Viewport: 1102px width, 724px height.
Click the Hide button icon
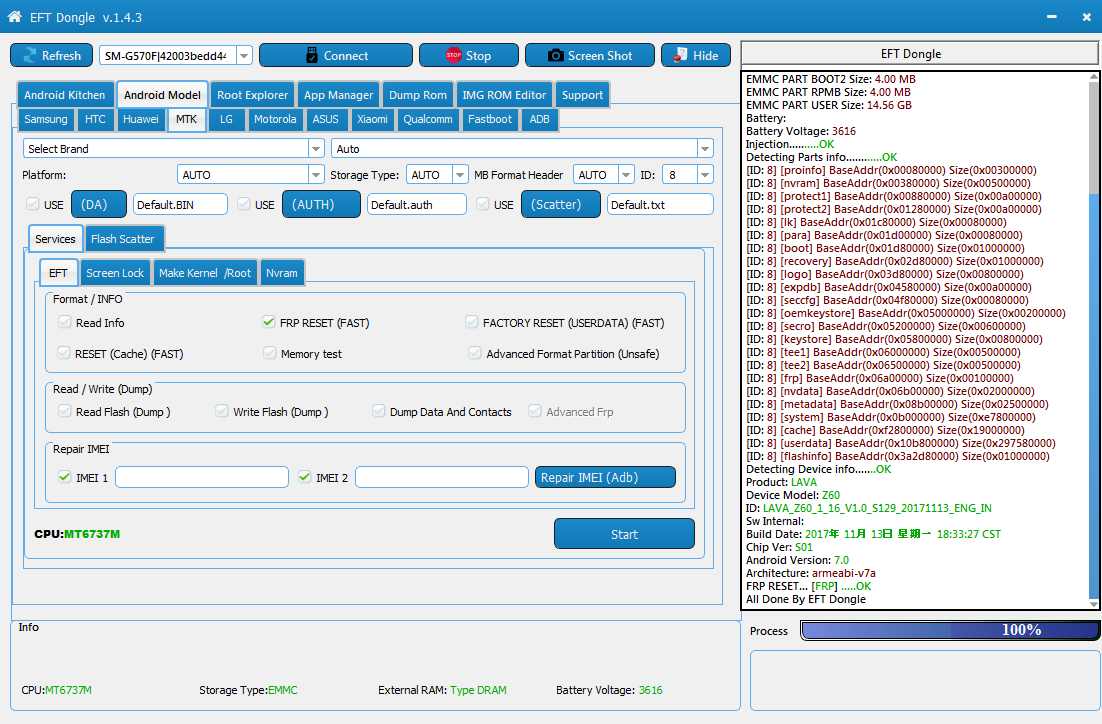pyautogui.click(x=680, y=55)
